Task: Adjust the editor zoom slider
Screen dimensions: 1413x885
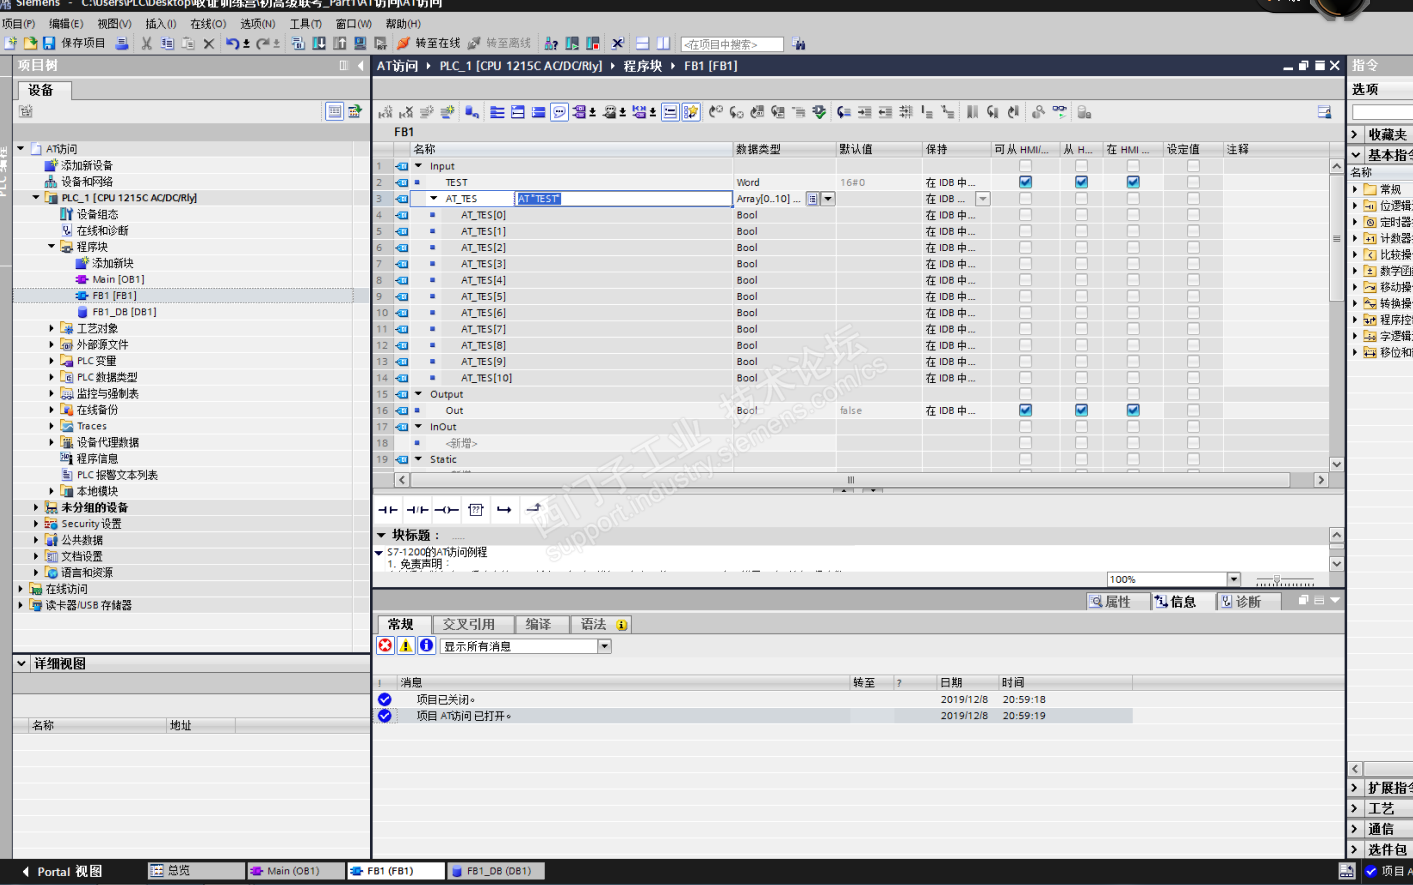Action: click(1278, 580)
